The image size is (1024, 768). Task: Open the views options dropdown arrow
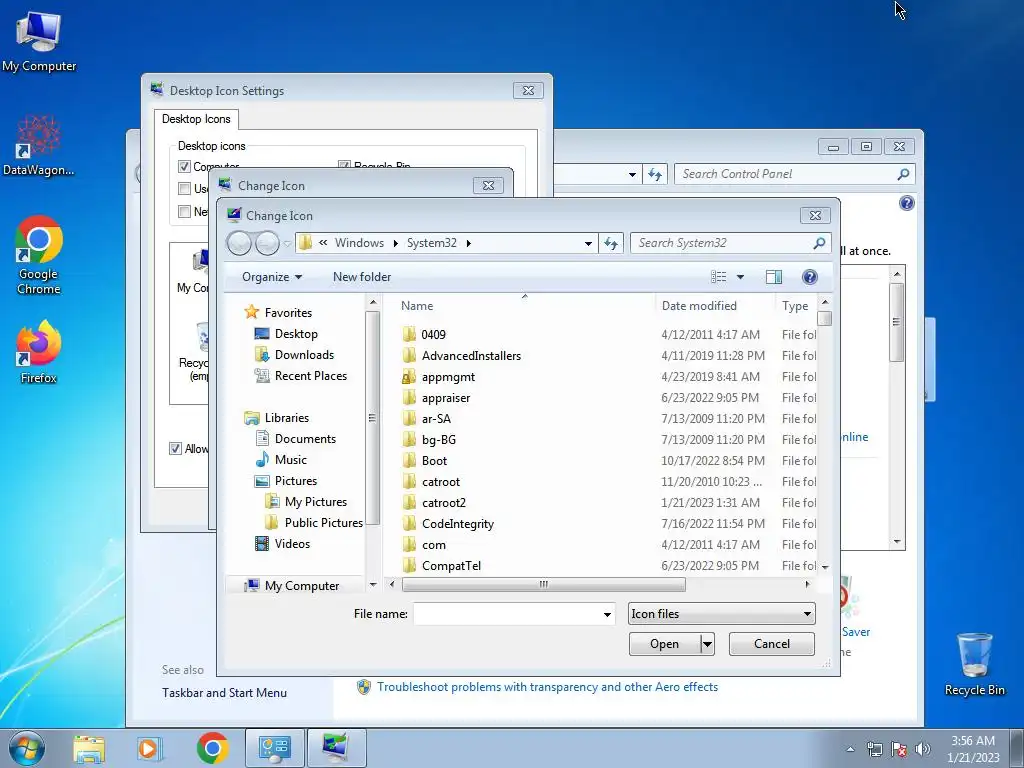741,277
